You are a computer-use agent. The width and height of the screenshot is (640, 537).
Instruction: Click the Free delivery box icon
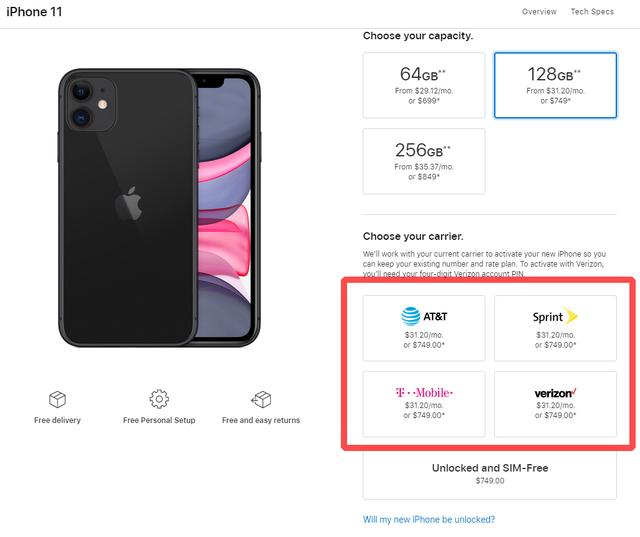click(57, 399)
